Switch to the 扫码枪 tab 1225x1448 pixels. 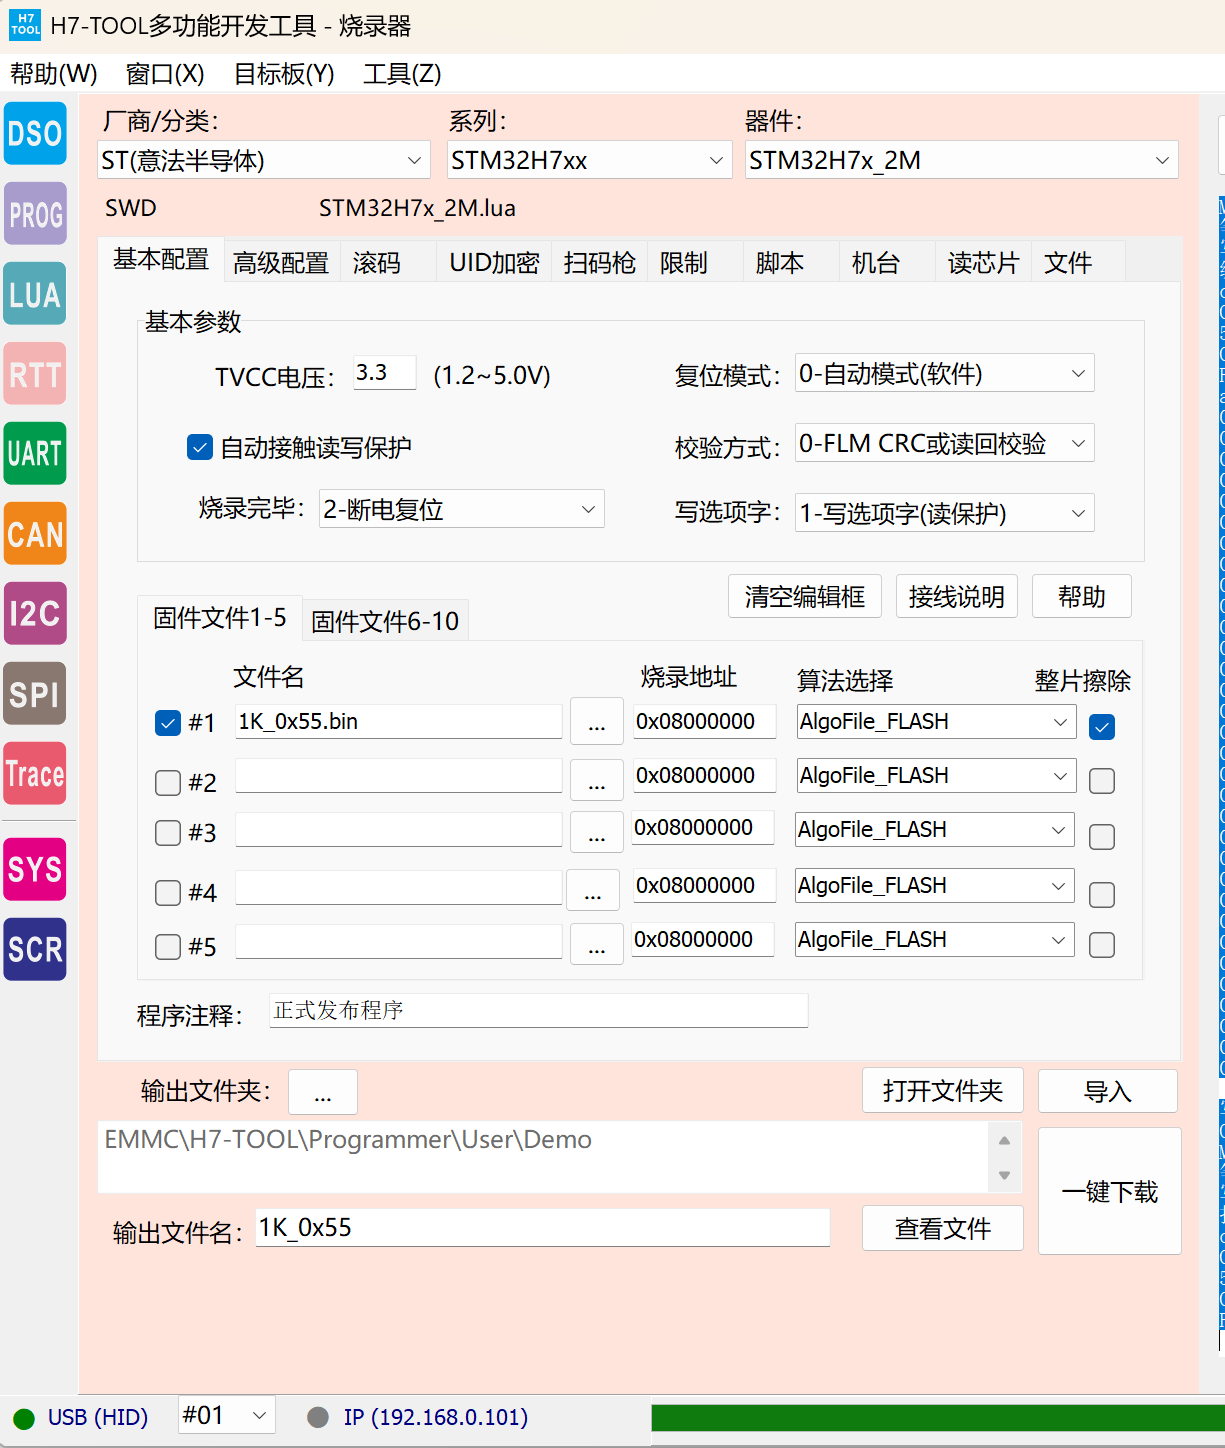(x=599, y=262)
